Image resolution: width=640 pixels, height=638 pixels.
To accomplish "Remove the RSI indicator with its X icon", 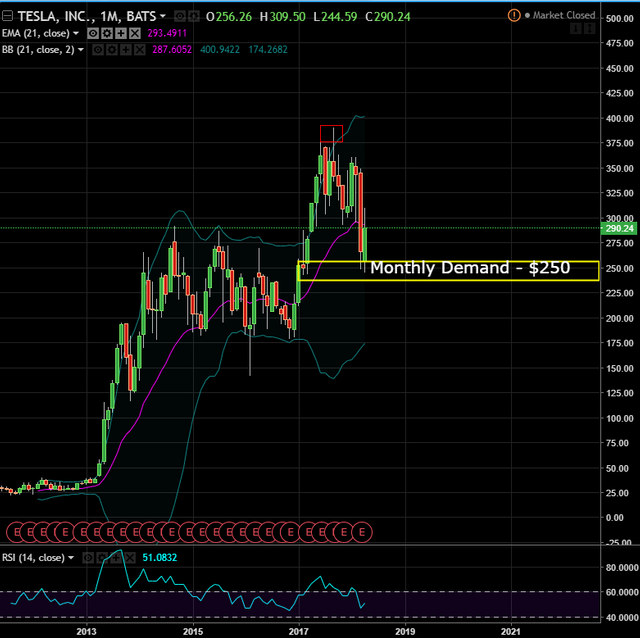I will point(130,558).
